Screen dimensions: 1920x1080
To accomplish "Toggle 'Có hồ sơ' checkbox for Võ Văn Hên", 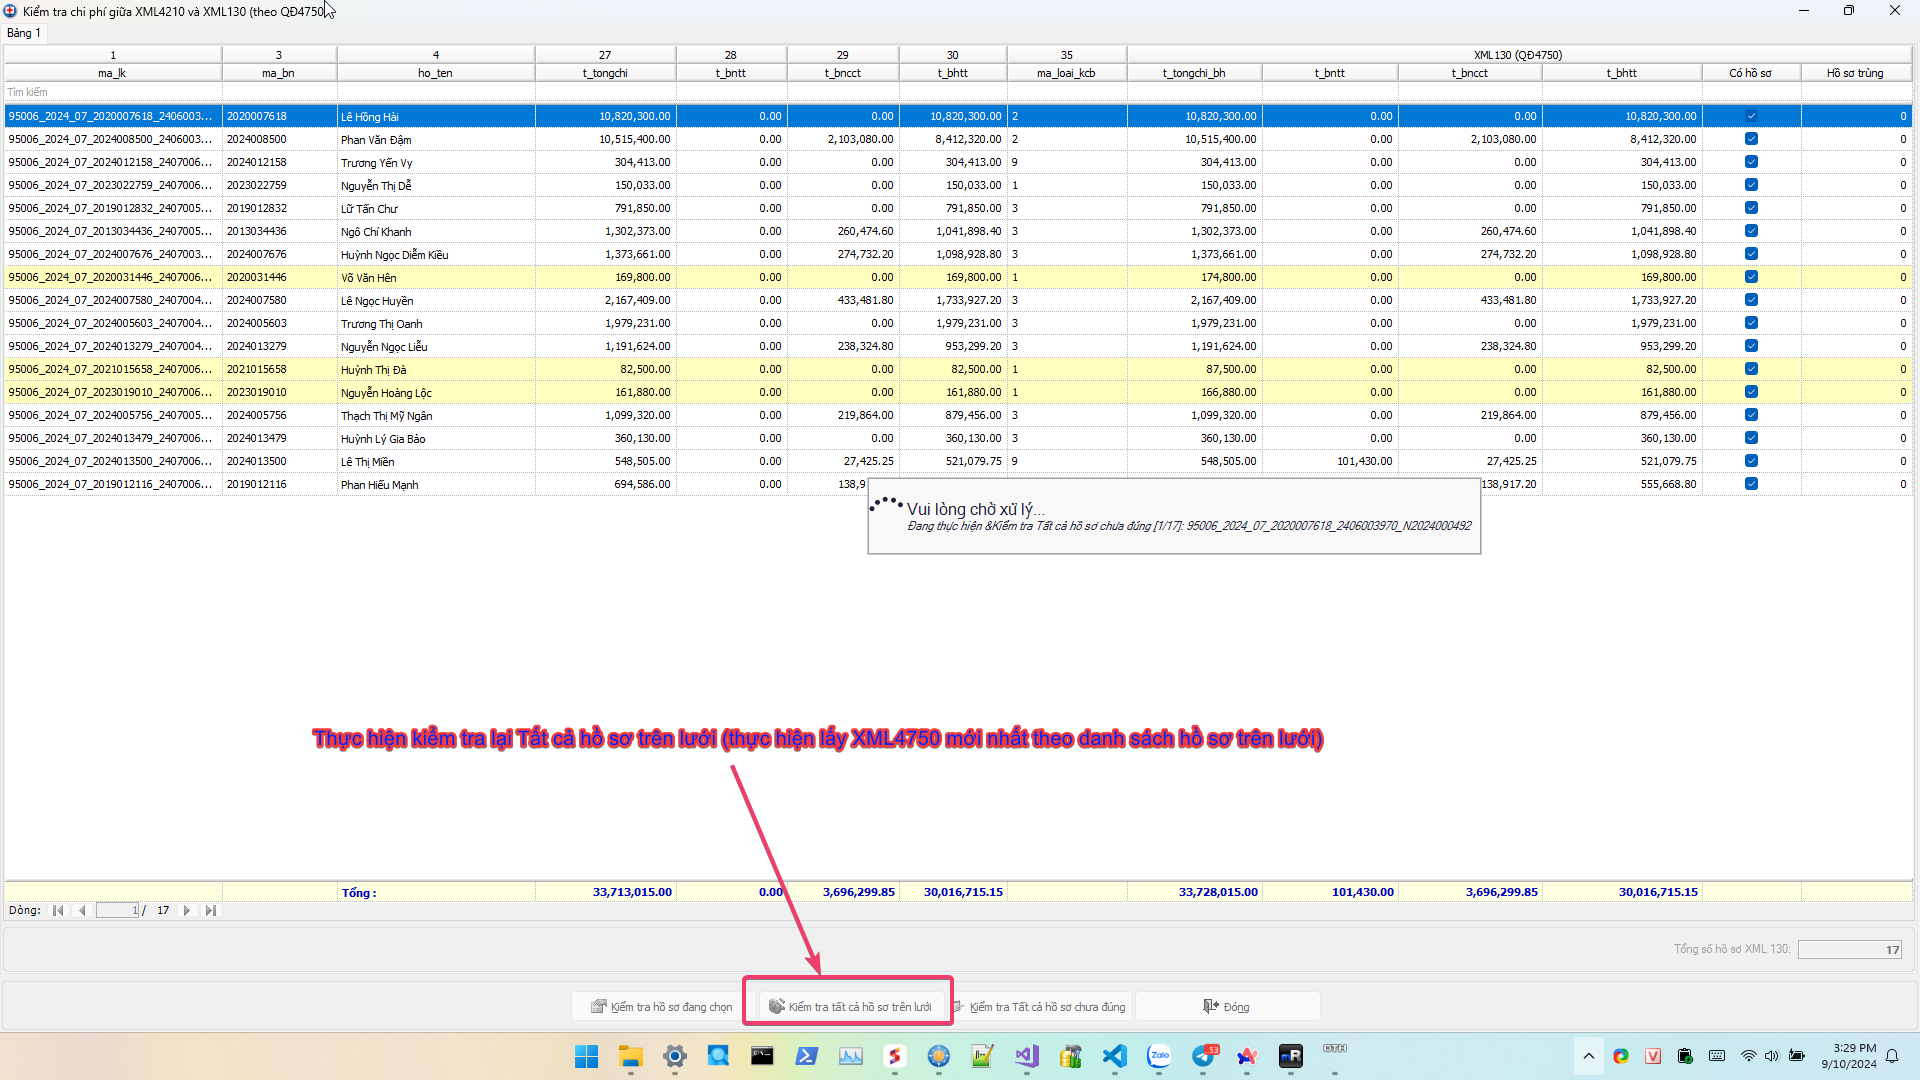I will click(x=1751, y=277).
